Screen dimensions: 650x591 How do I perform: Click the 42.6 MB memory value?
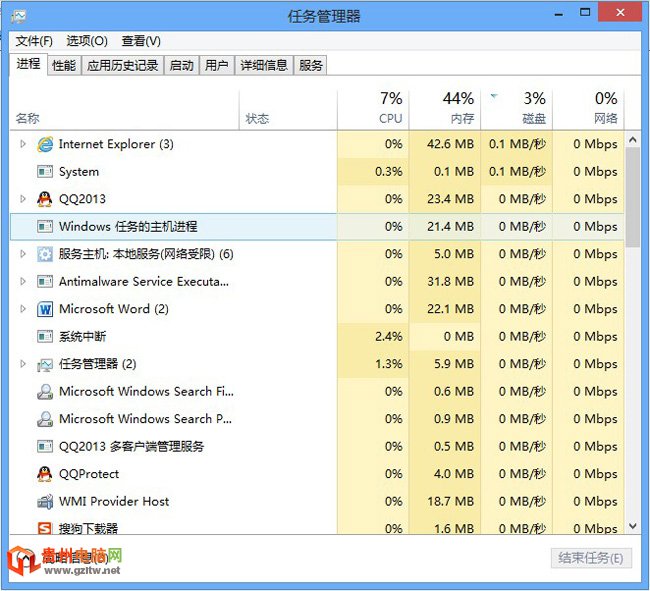pyautogui.click(x=450, y=144)
